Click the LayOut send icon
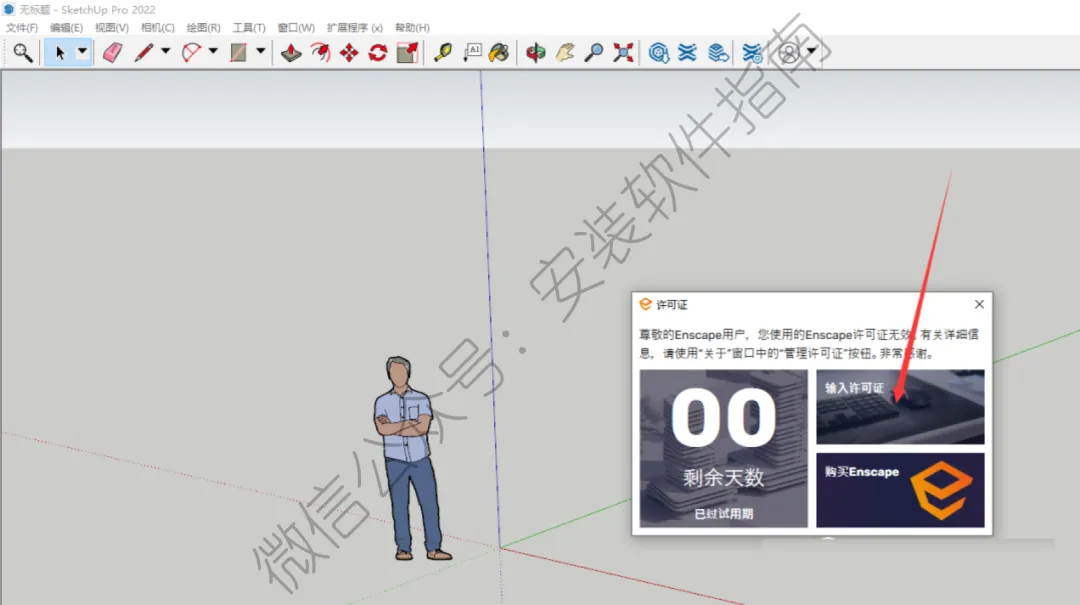1080x605 pixels. [x=718, y=53]
